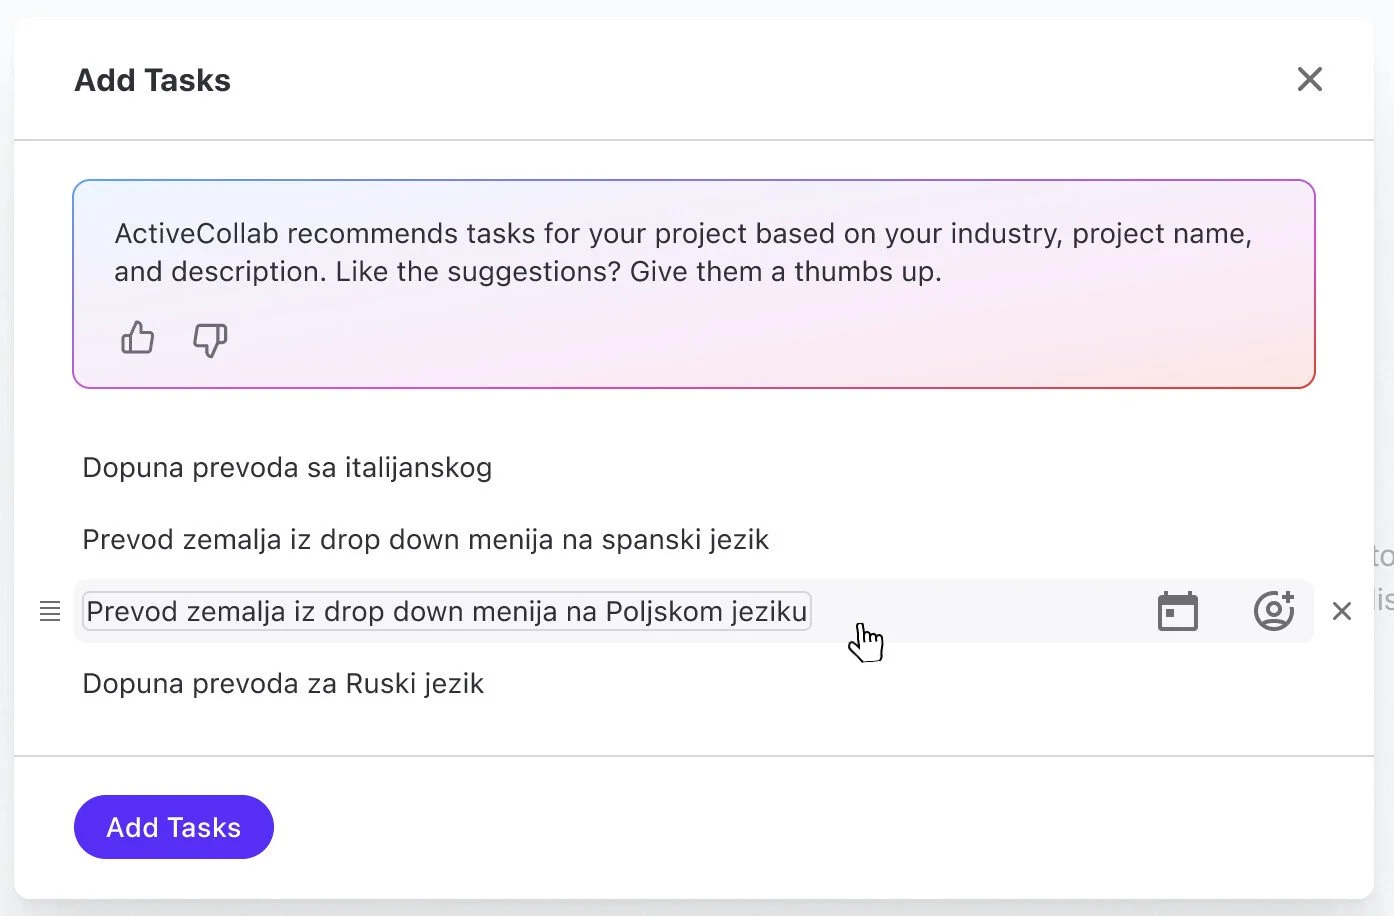The image size is (1394, 916).
Task: Click the 'Give them a thumbs up' sentence
Action: pos(785,272)
